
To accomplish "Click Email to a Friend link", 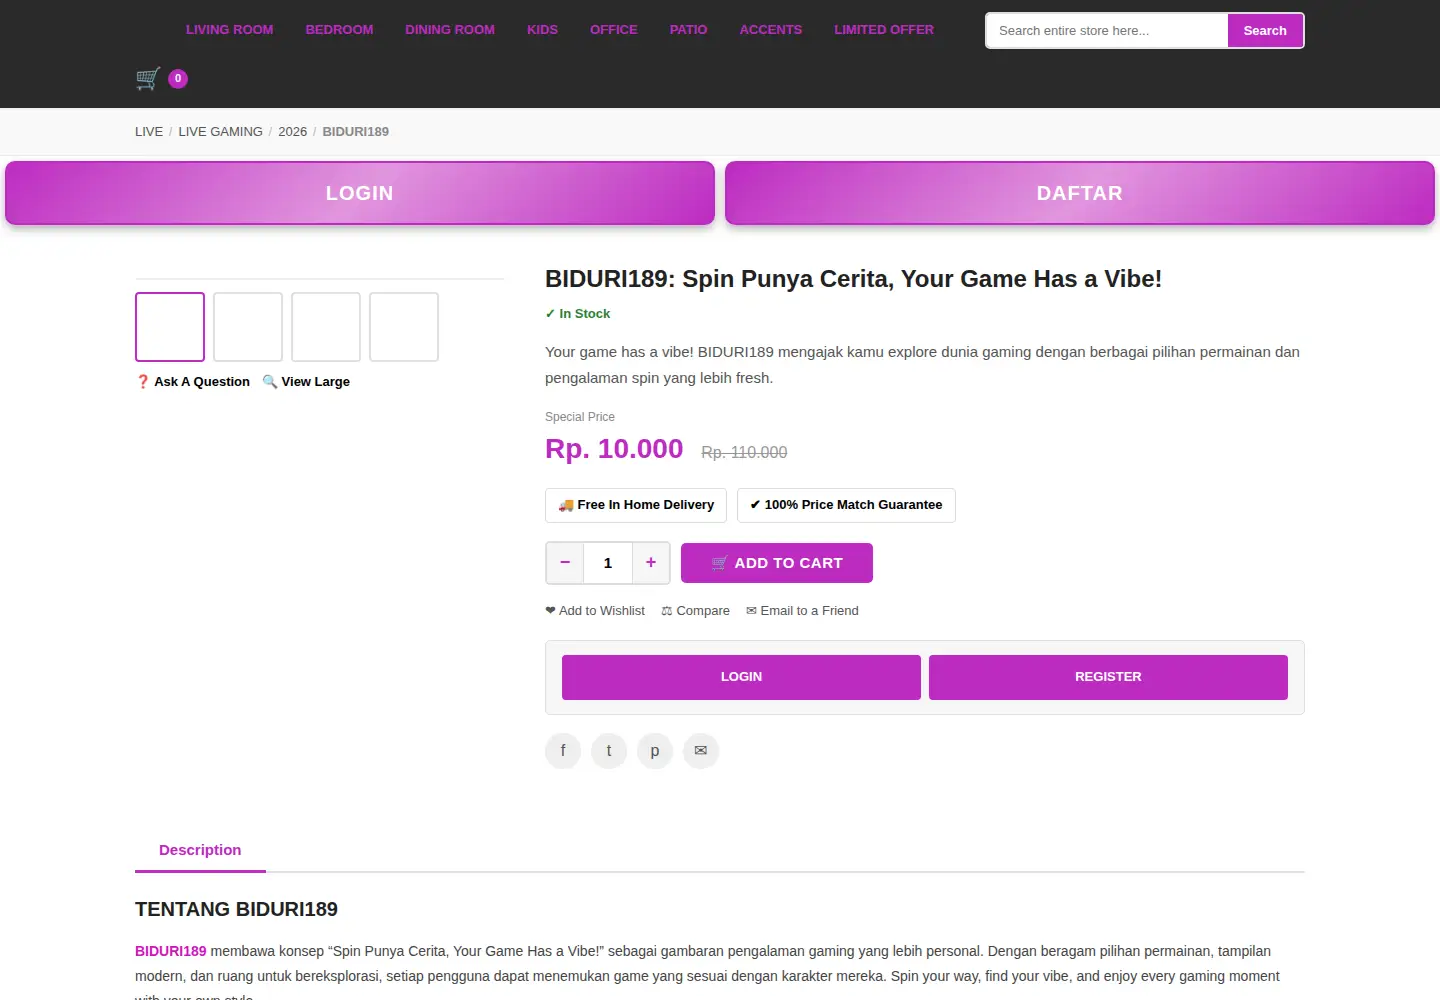I will (x=802, y=611).
